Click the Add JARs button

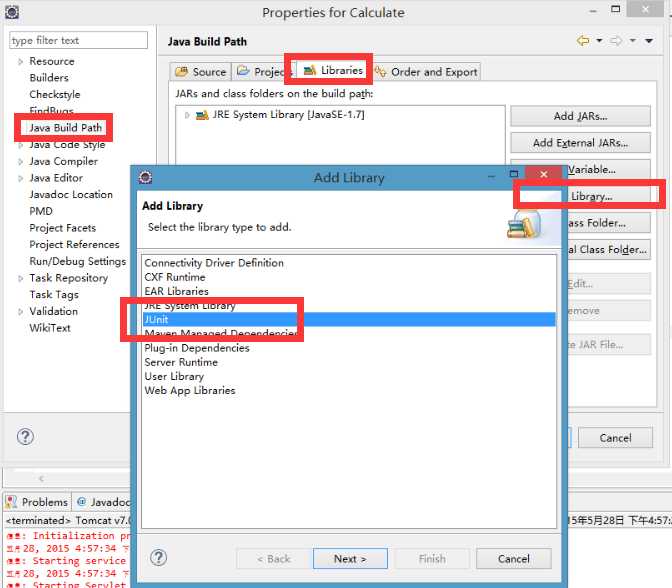580,116
